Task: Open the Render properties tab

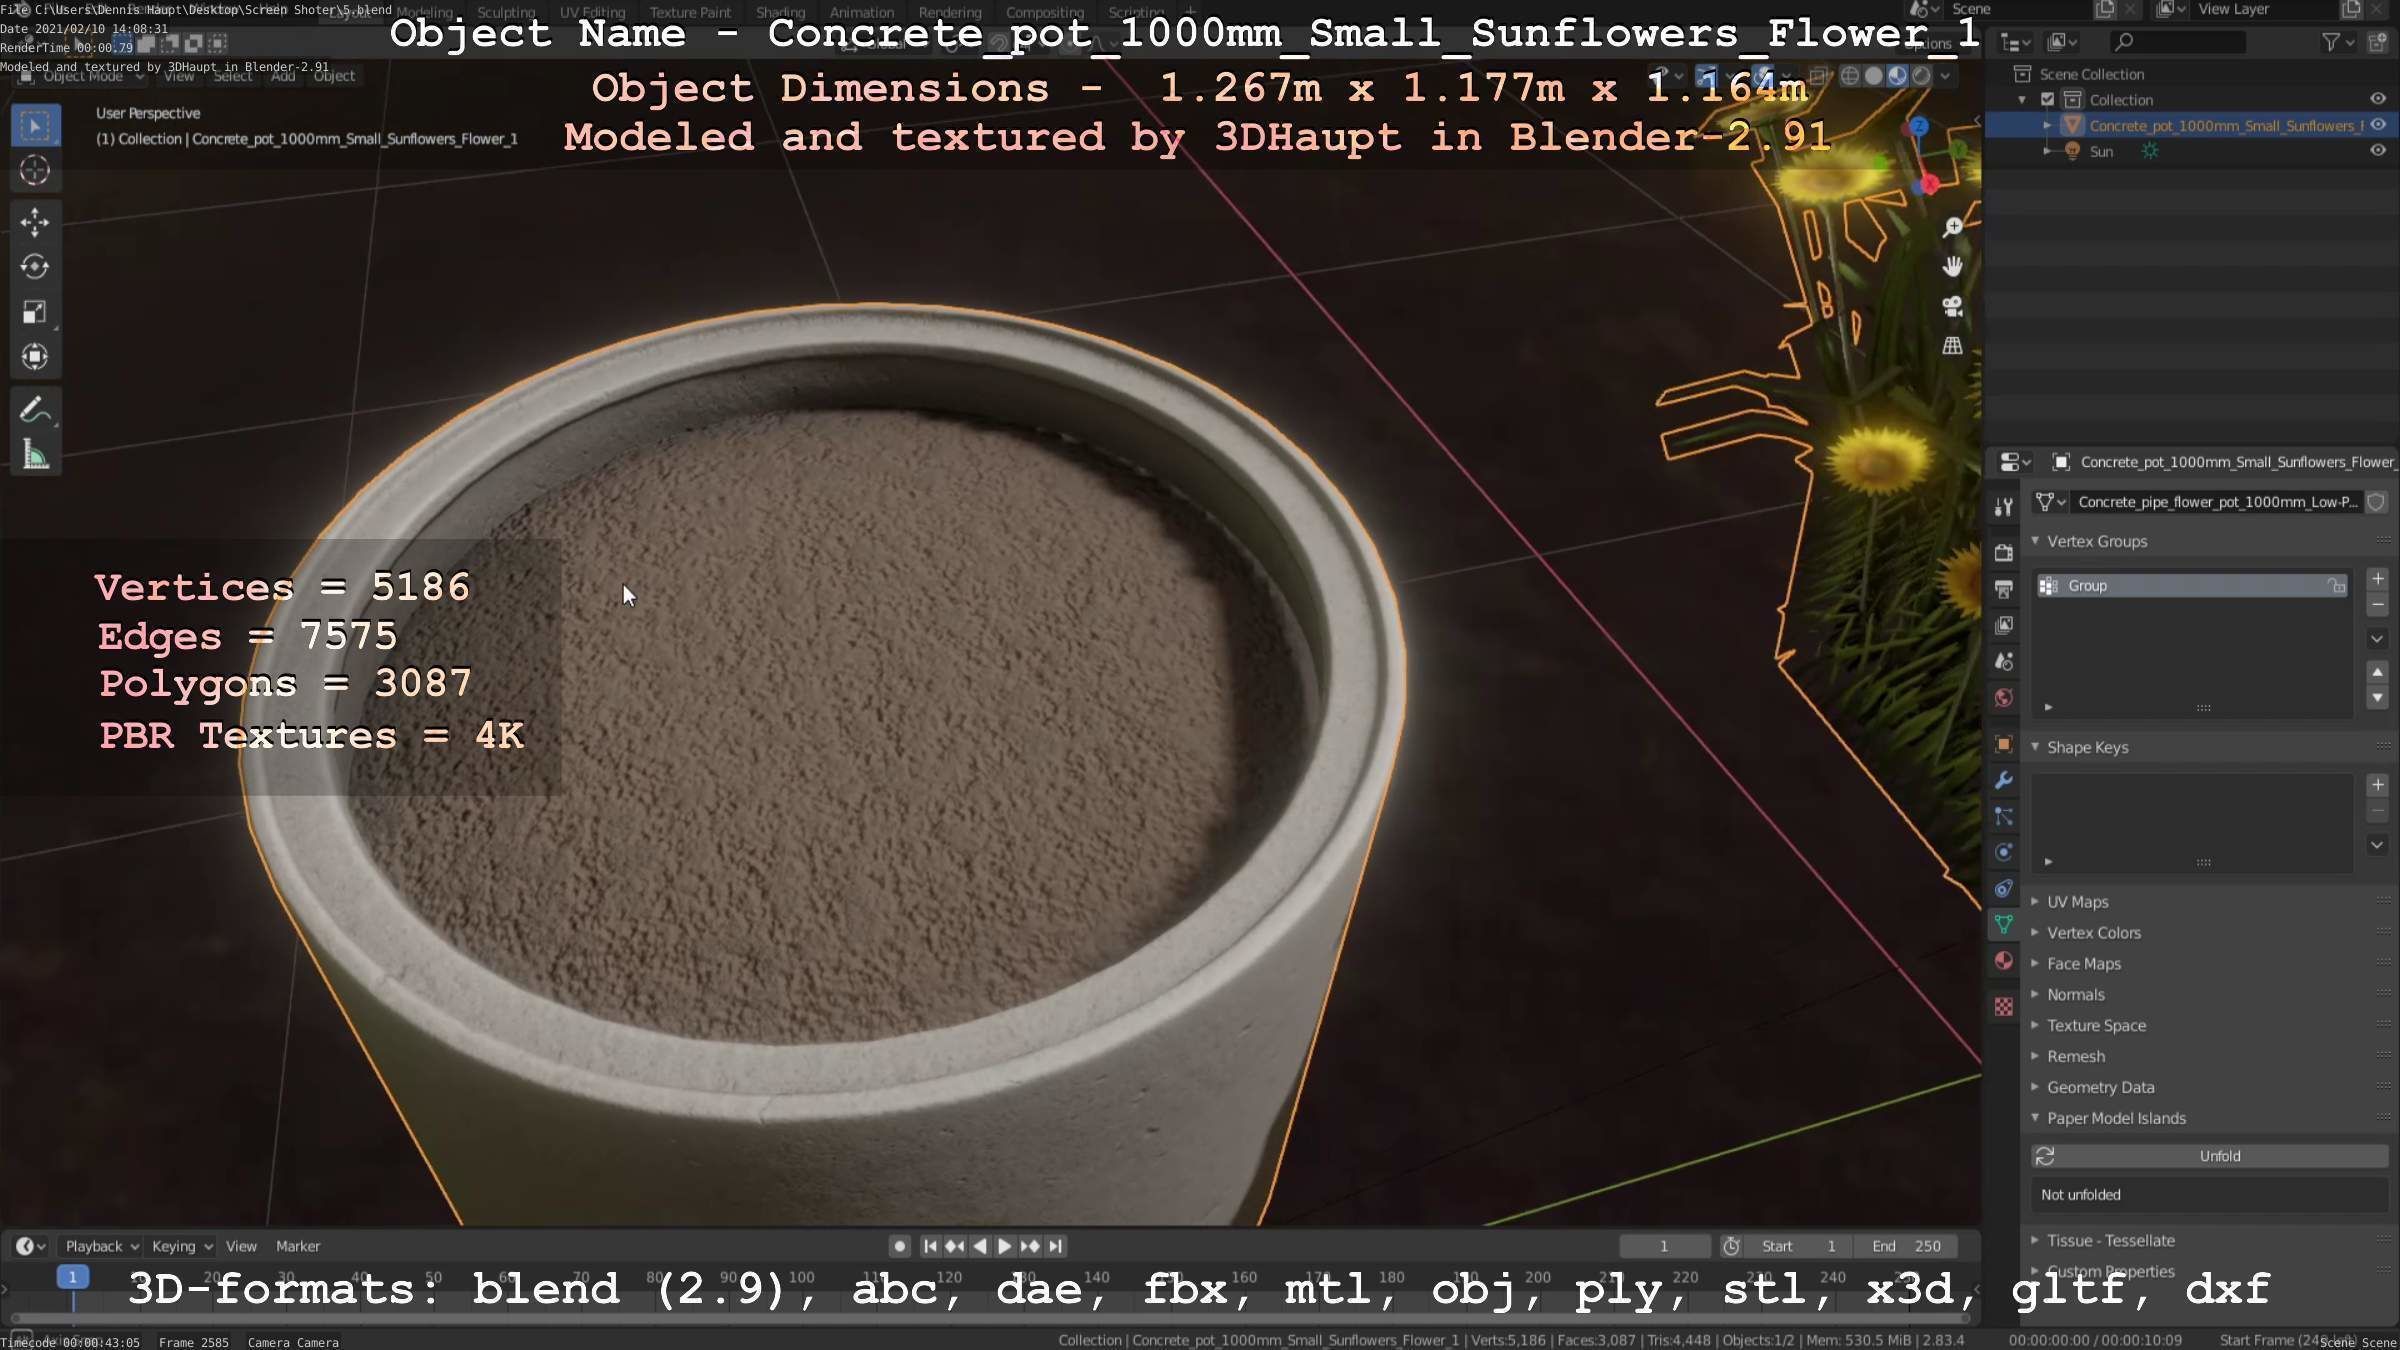Action: pyautogui.click(x=2003, y=553)
